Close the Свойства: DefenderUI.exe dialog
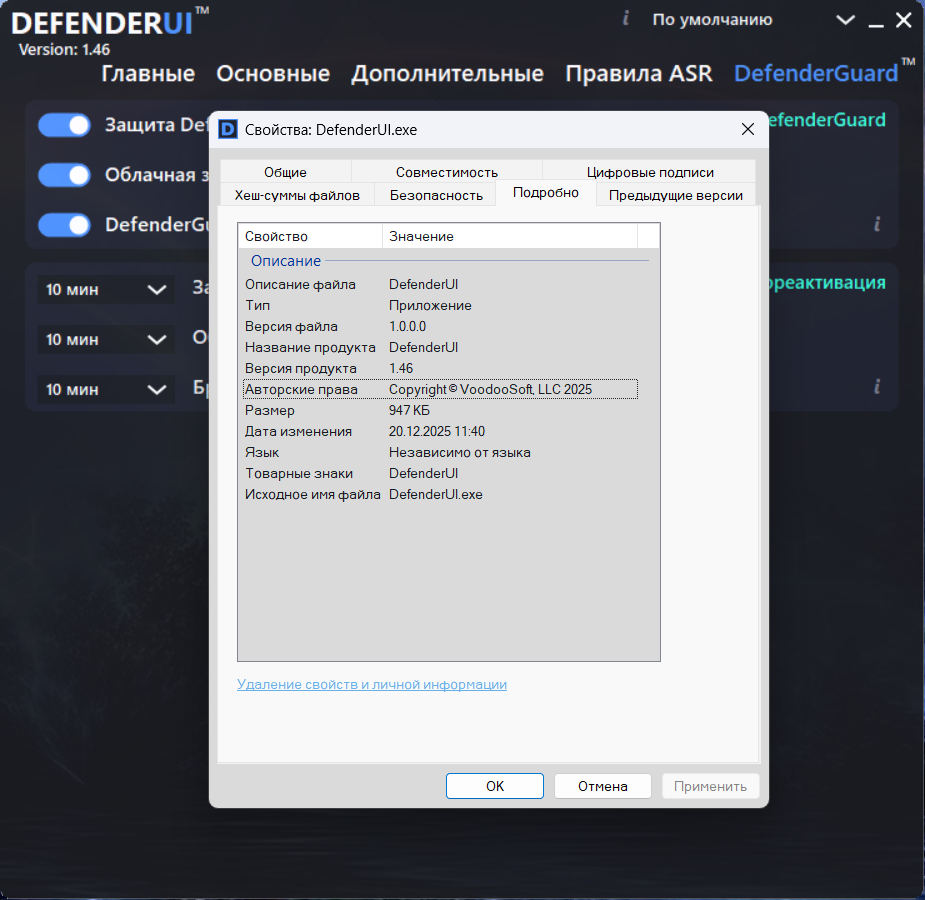The height and width of the screenshot is (900, 925). point(747,129)
